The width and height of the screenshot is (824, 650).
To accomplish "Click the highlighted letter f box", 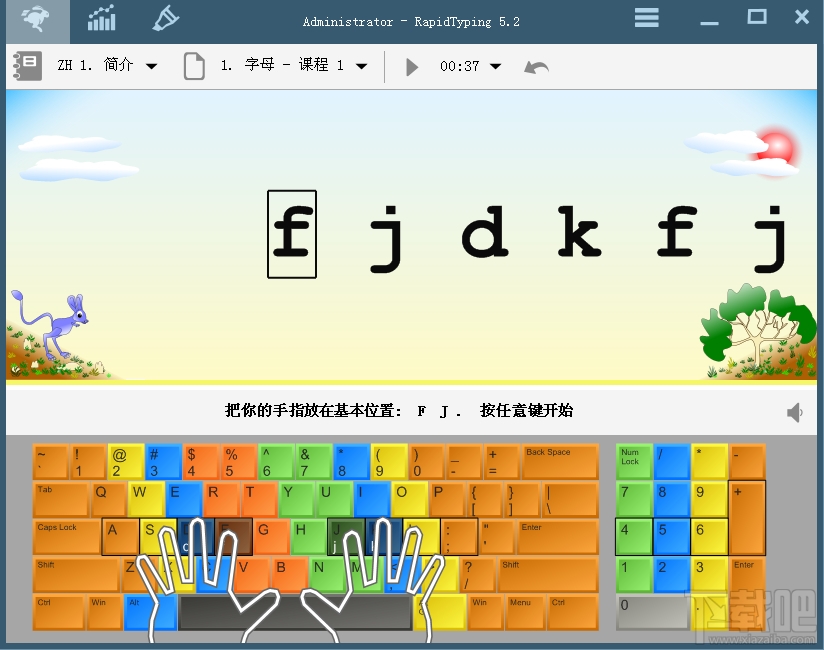I will click(x=291, y=233).
